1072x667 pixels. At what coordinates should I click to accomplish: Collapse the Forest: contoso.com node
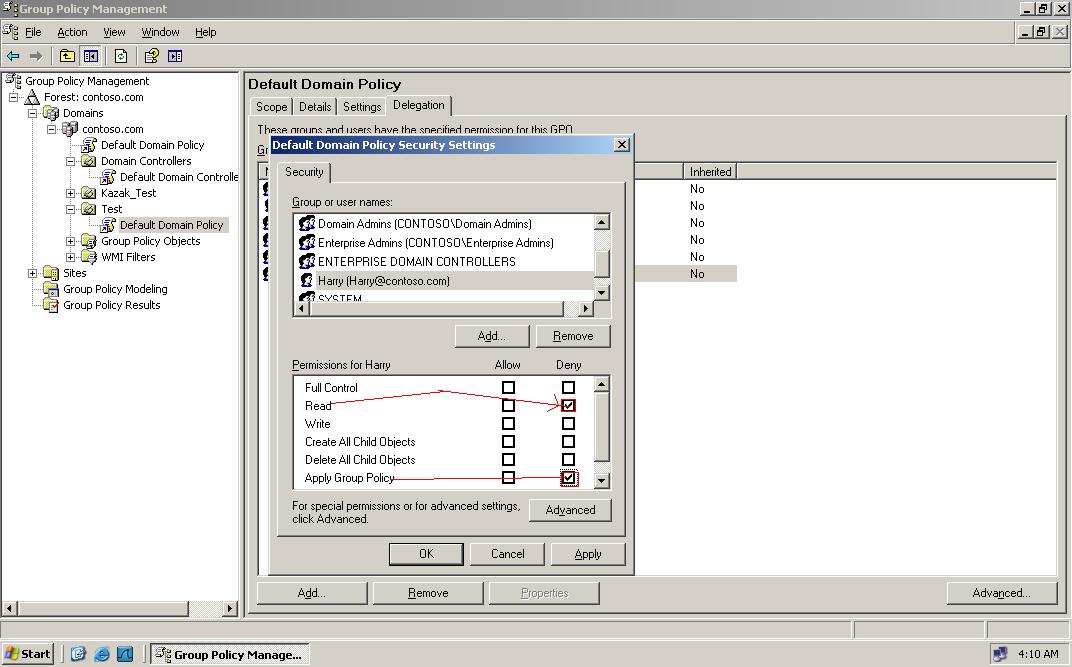14,97
